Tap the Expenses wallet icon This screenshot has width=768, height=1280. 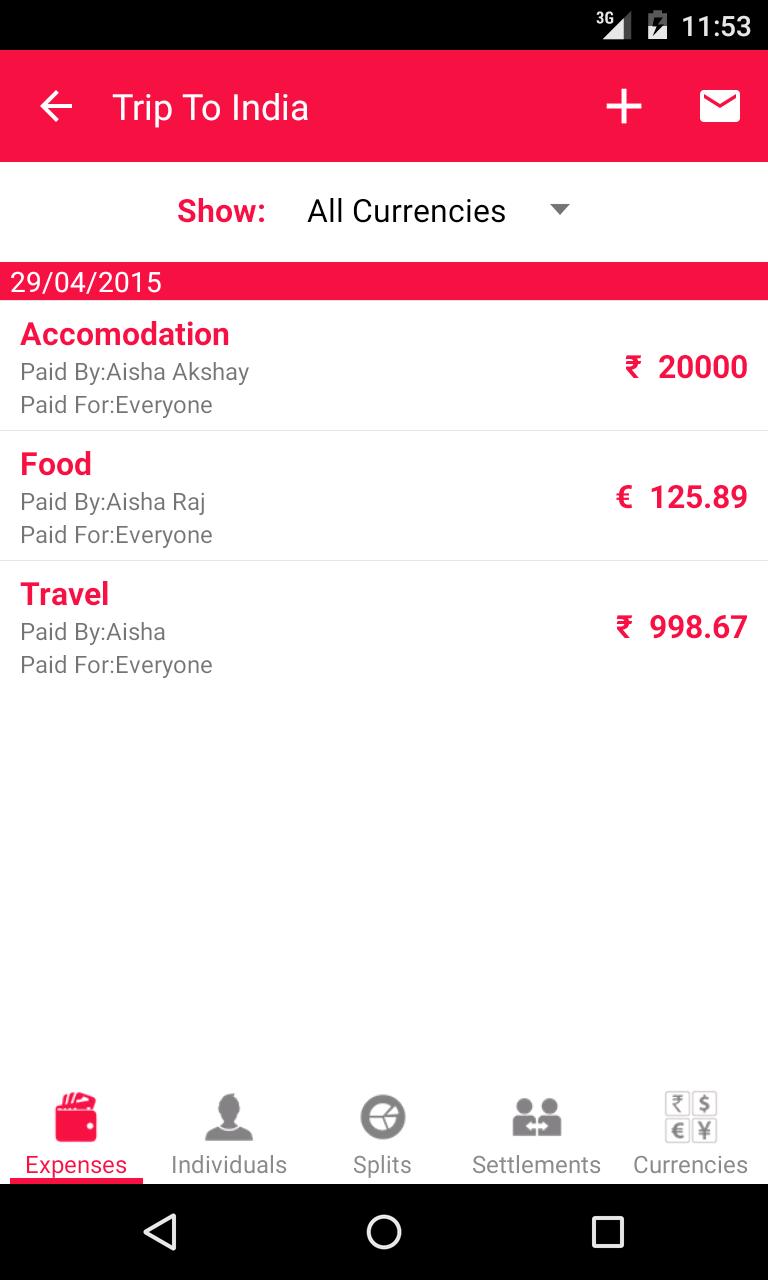click(x=76, y=1117)
